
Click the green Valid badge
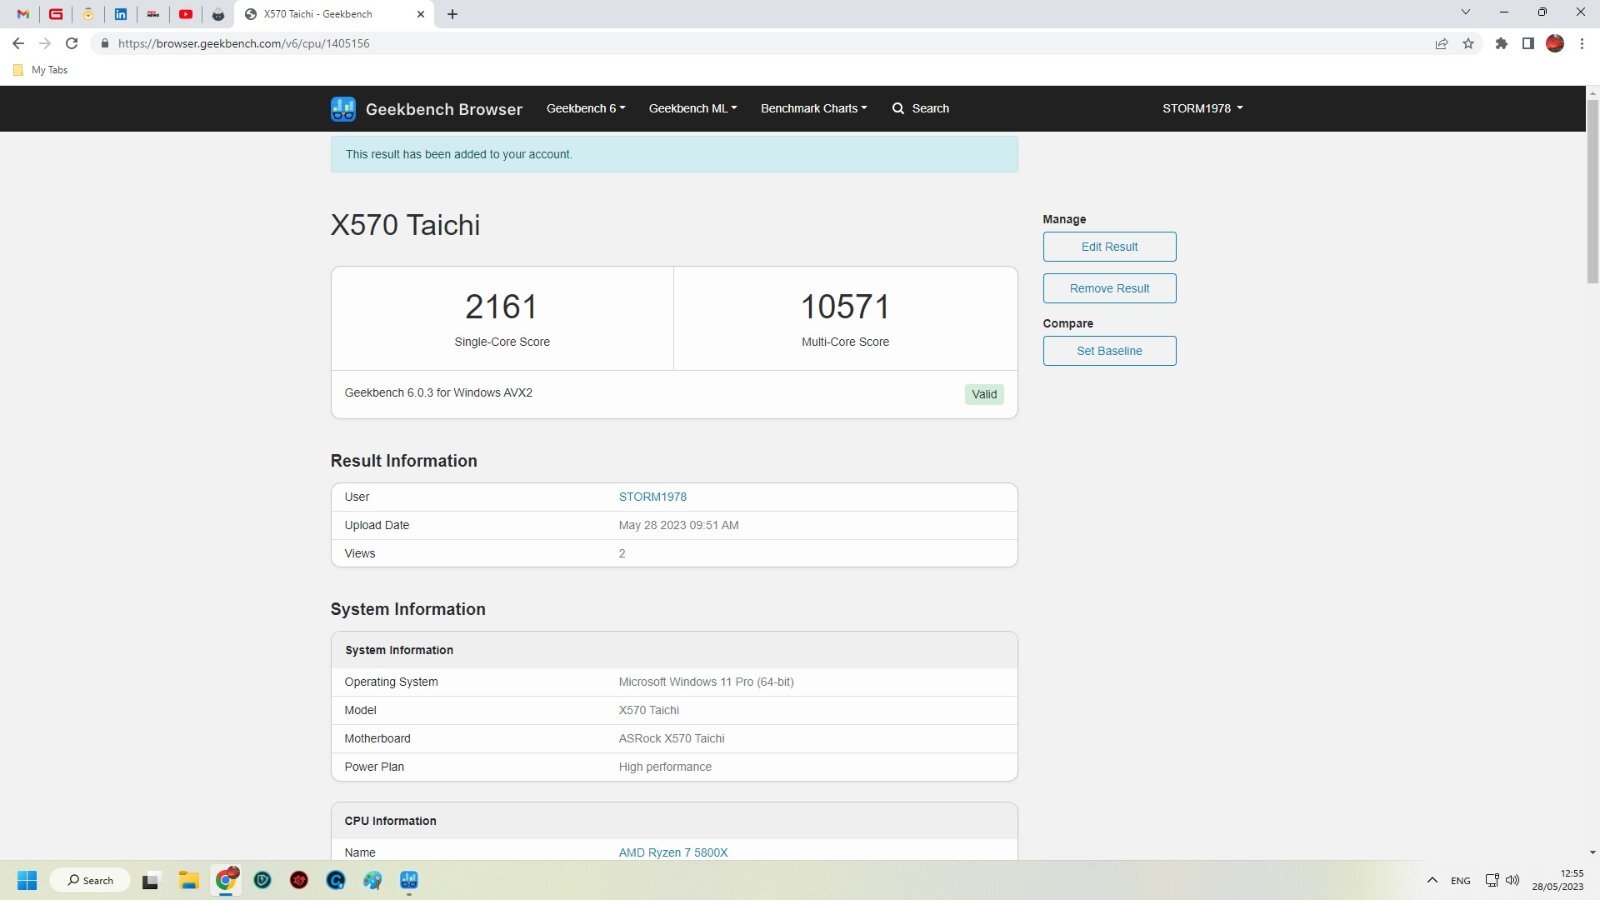[x=984, y=394]
